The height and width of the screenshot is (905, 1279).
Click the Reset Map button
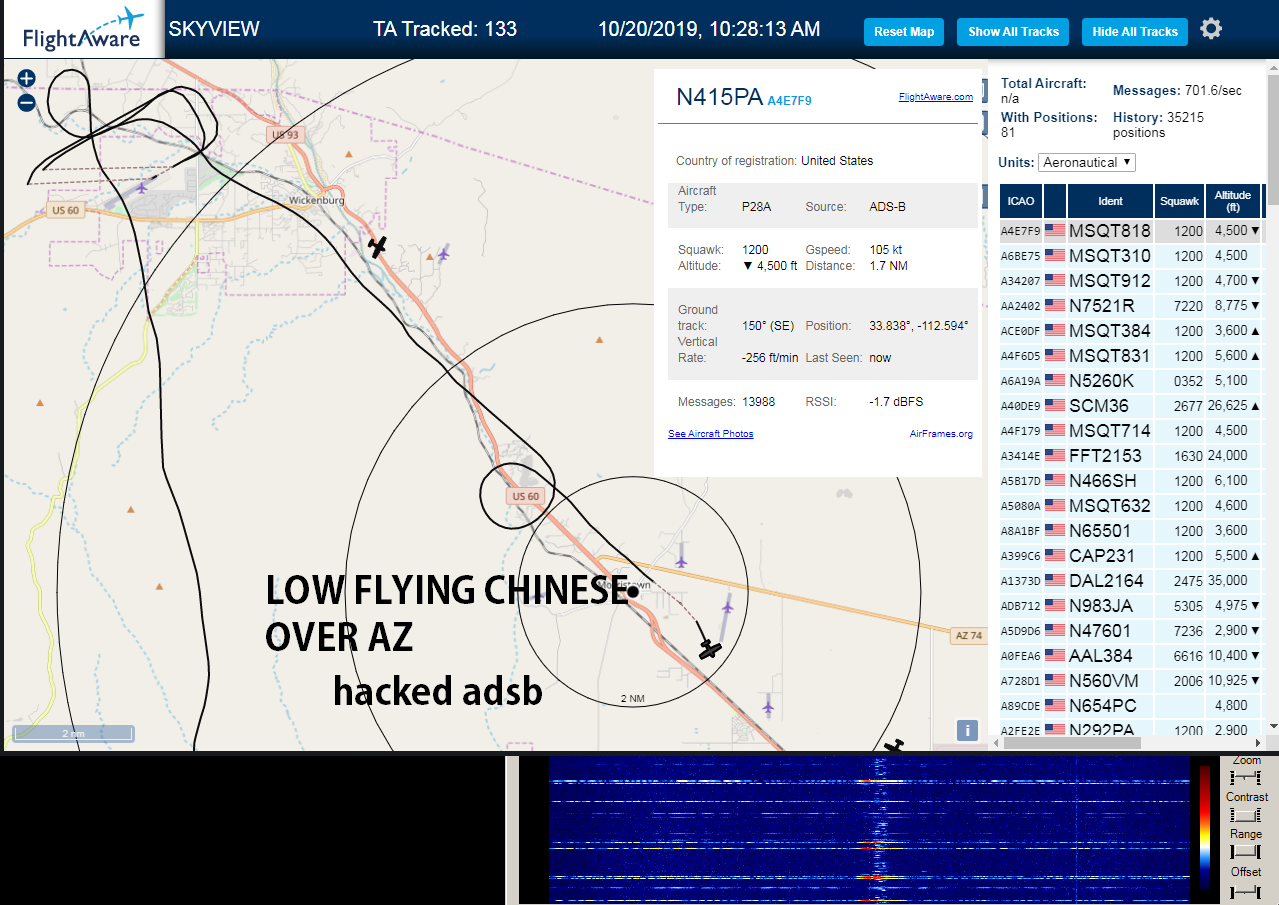(x=904, y=31)
